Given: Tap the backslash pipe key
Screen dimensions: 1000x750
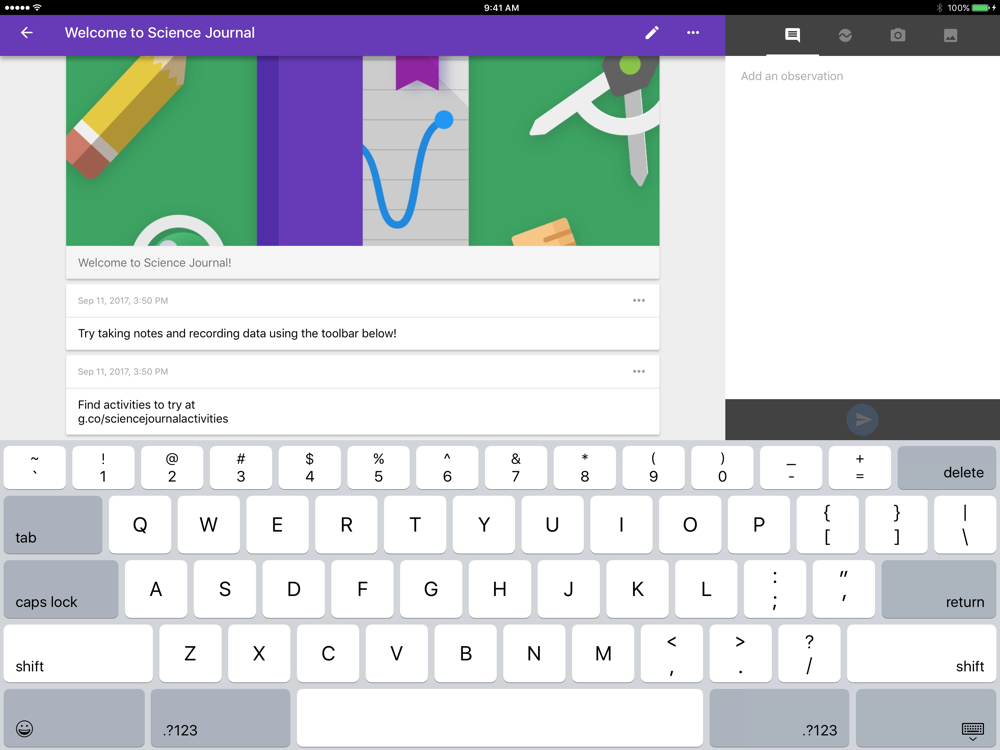Looking at the screenshot, I should pyautogui.click(x=965, y=525).
